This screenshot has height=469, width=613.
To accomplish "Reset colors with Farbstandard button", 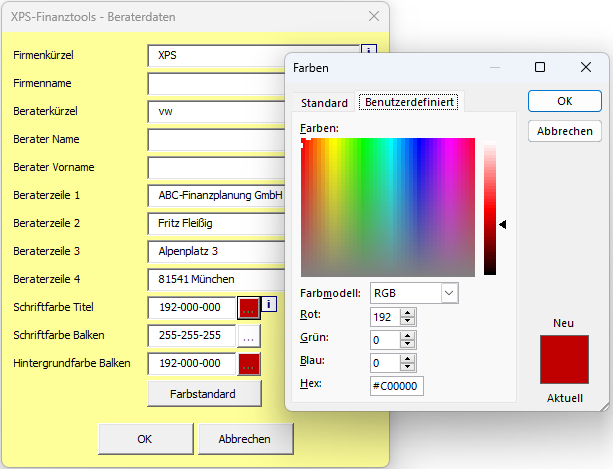I will (x=204, y=394).
